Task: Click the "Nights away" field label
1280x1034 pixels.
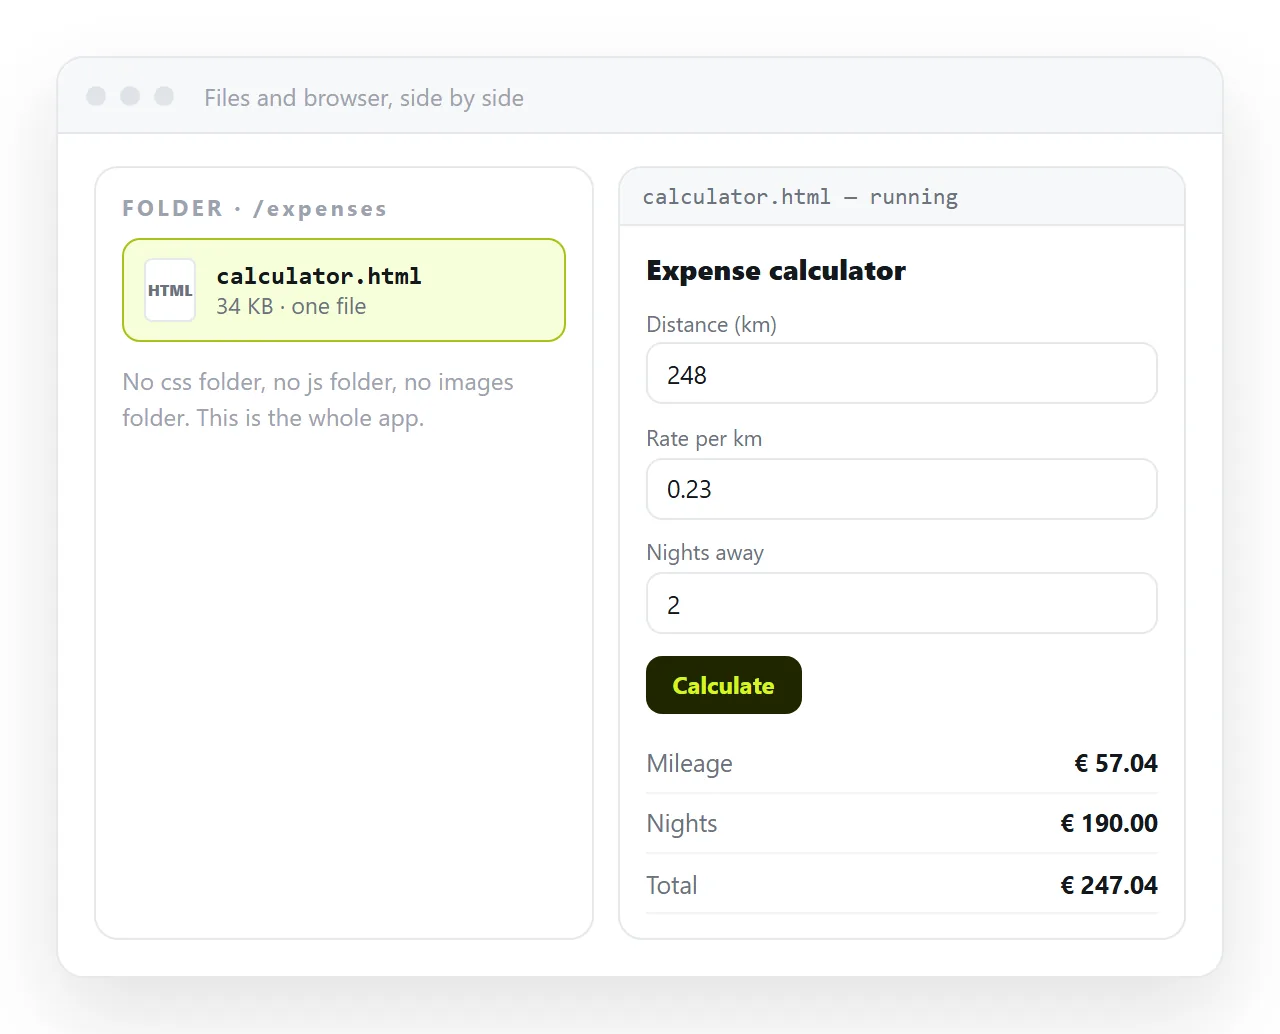Action: (705, 553)
